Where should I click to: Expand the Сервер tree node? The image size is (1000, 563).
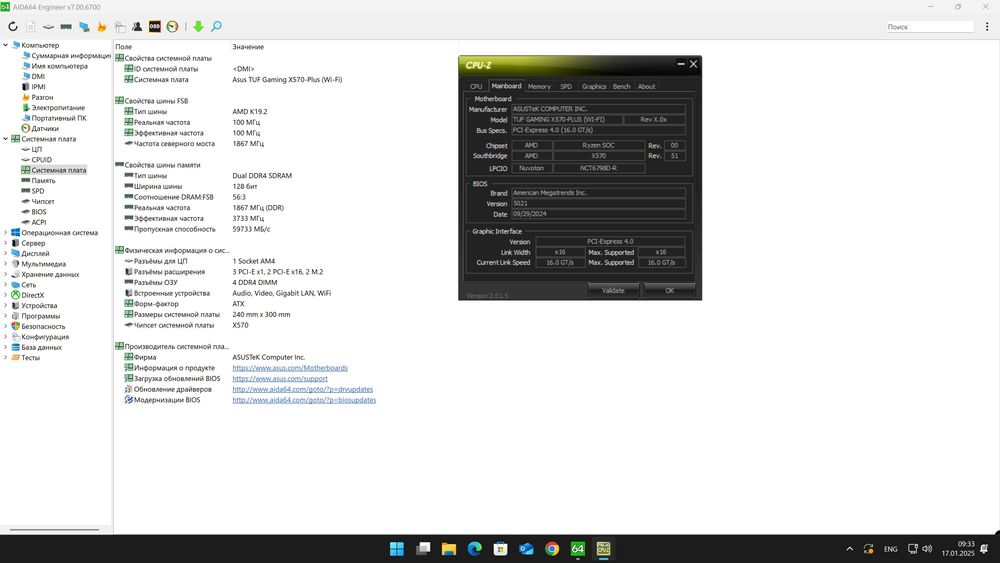tap(6, 243)
